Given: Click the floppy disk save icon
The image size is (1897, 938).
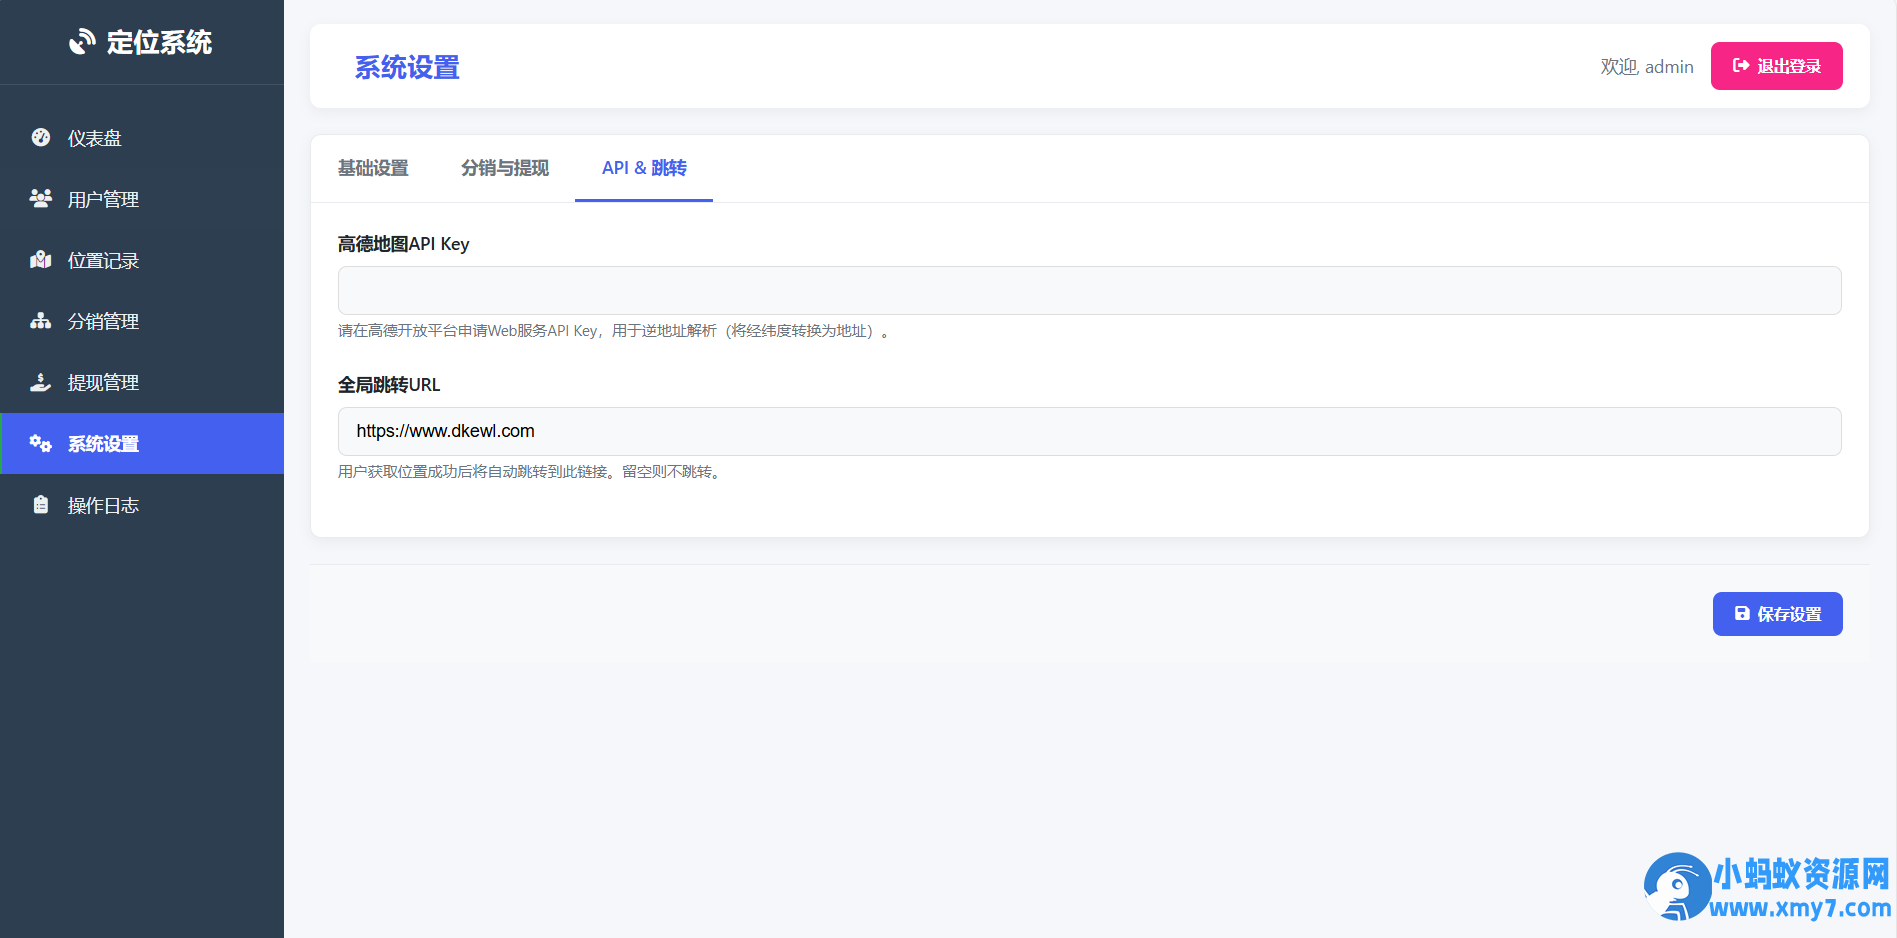Looking at the screenshot, I should [1742, 614].
